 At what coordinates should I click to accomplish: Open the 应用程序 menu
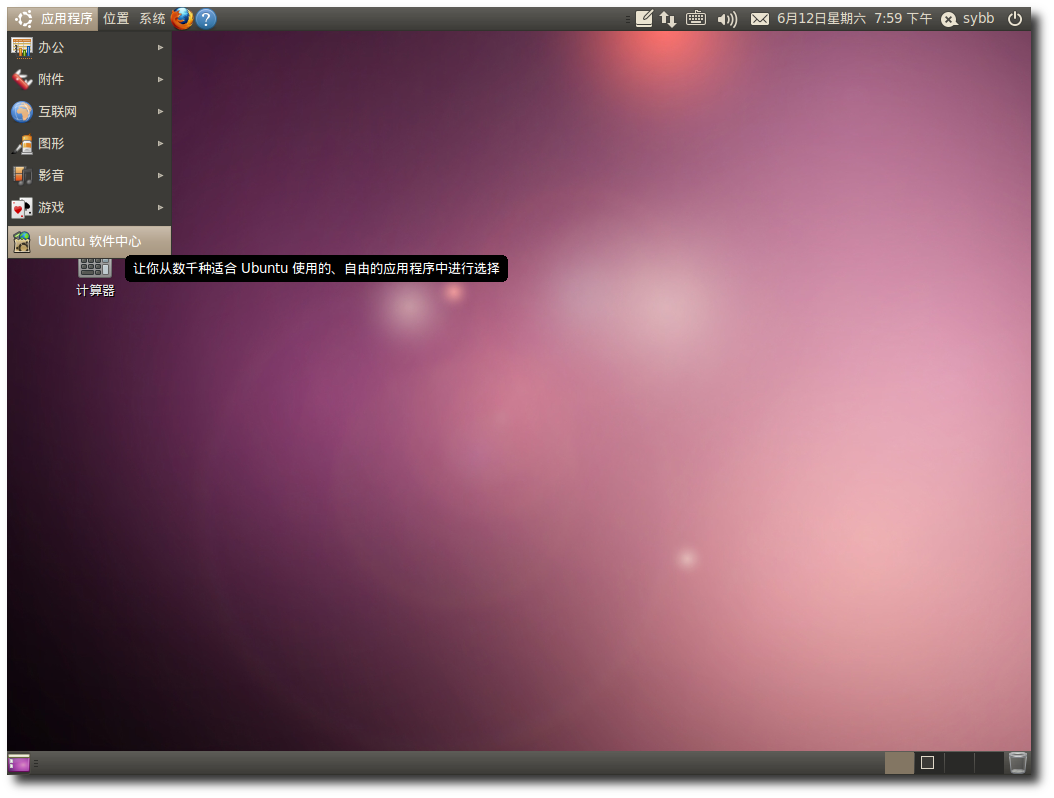pos(54,19)
